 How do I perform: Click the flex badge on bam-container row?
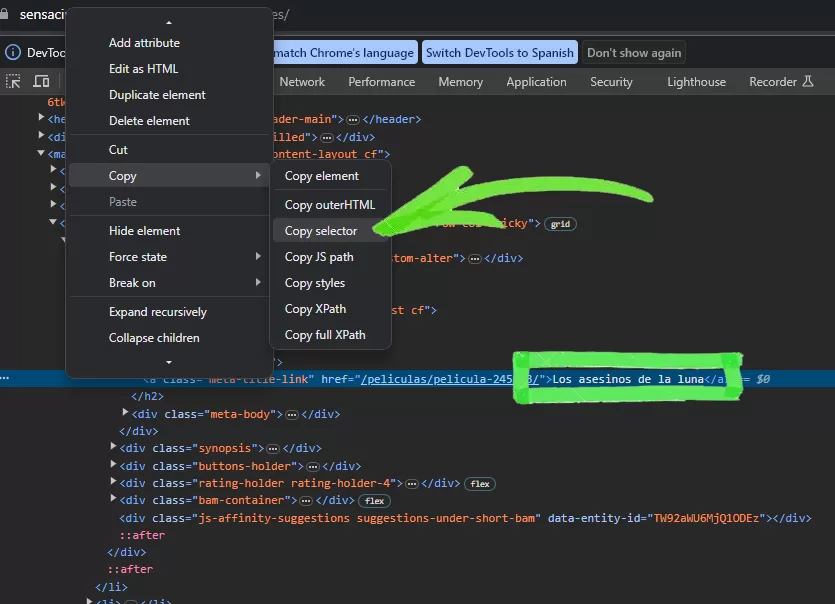tap(374, 501)
